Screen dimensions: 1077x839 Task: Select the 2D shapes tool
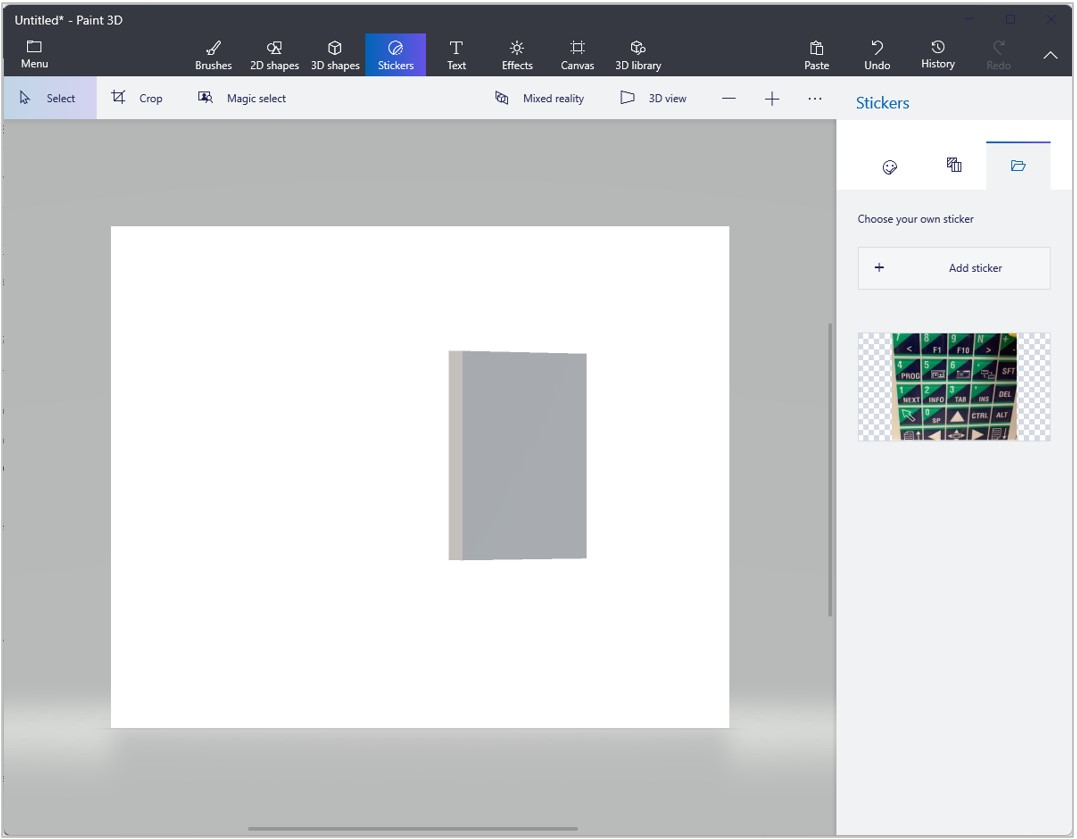274,54
